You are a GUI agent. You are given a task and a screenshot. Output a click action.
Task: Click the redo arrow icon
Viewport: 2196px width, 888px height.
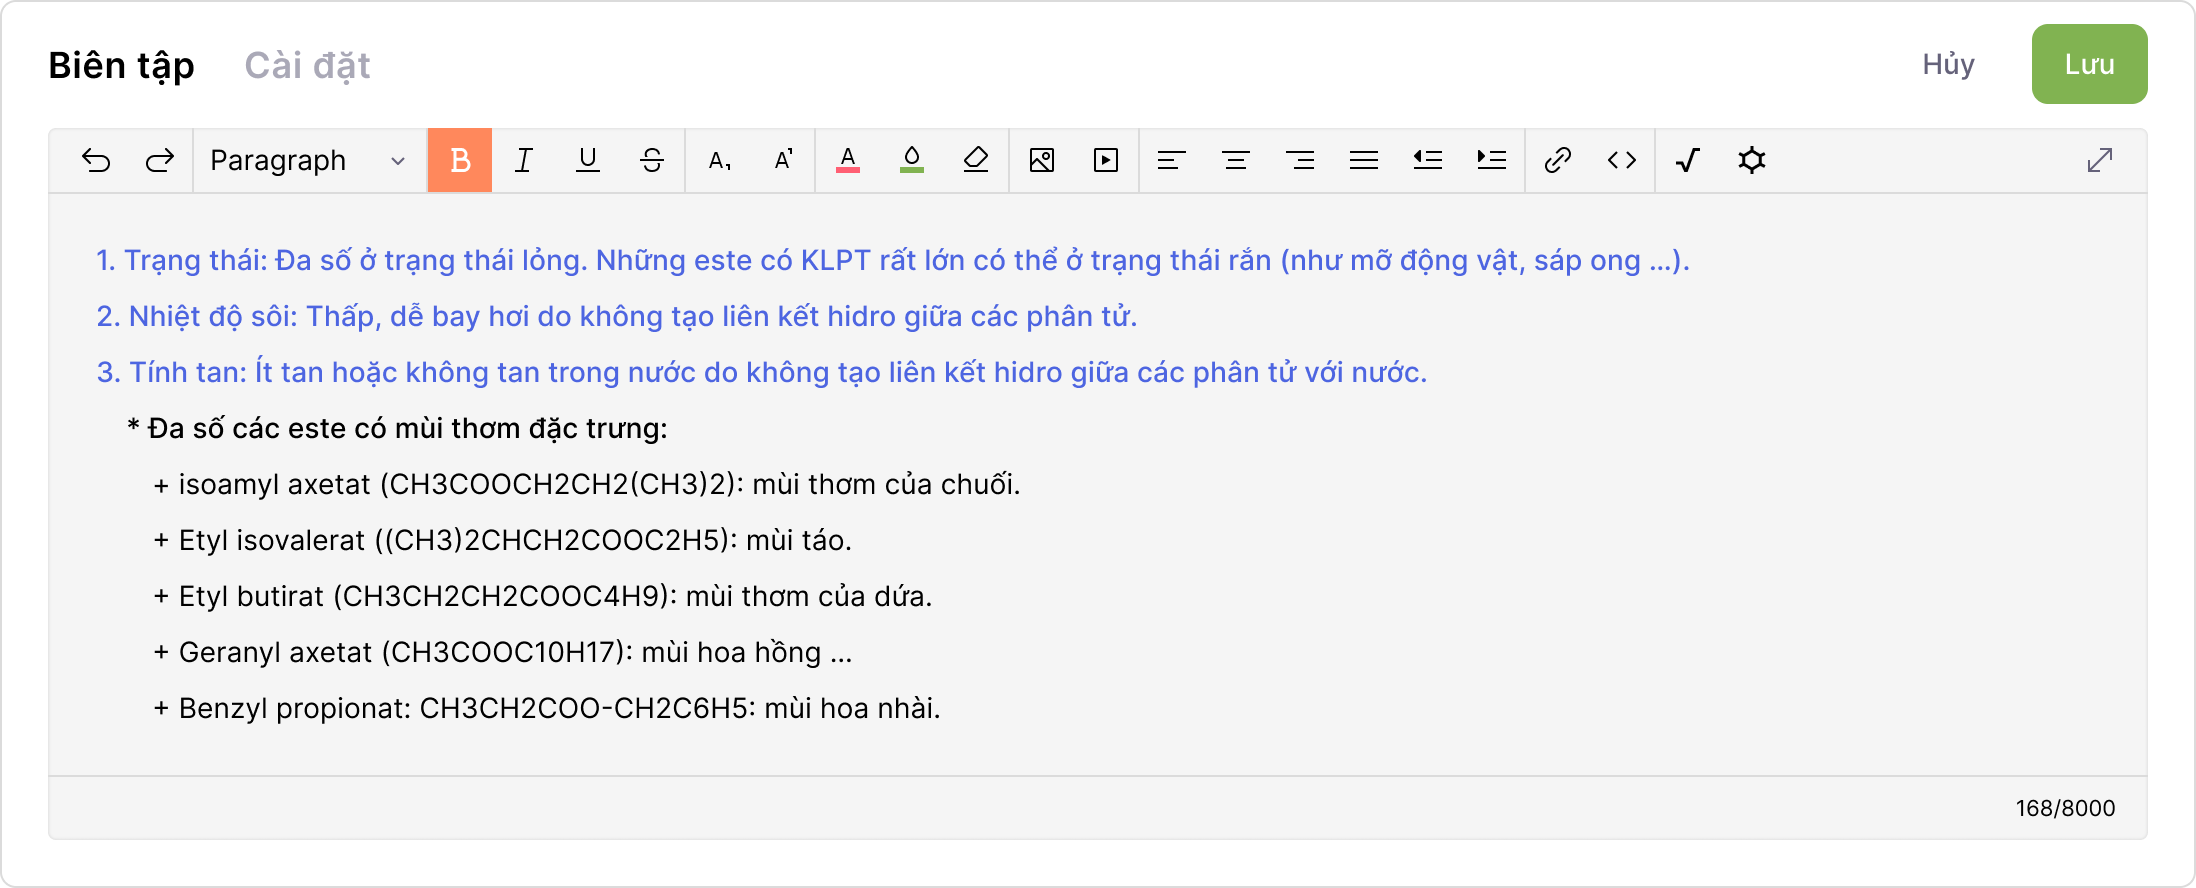[x=160, y=160]
